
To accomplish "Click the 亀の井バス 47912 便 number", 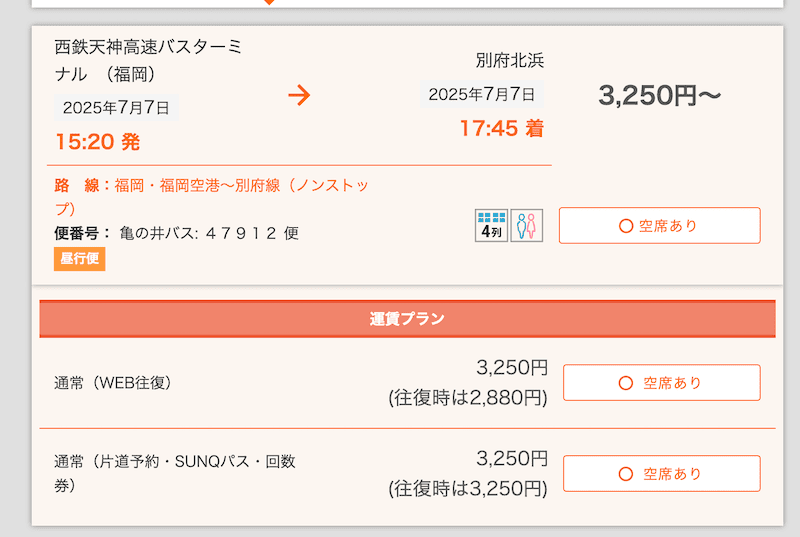I will pyautogui.click(x=208, y=233).
